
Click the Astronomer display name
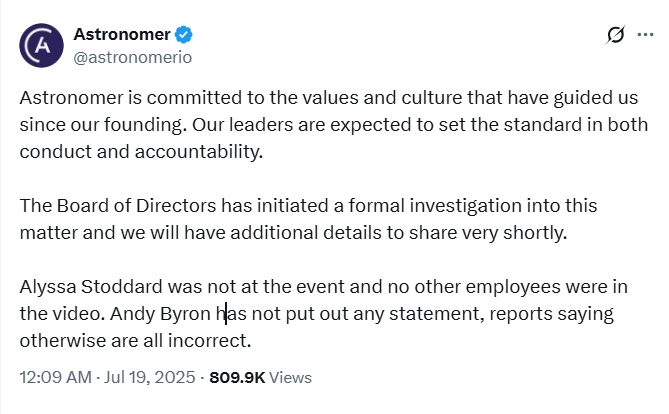(122, 34)
